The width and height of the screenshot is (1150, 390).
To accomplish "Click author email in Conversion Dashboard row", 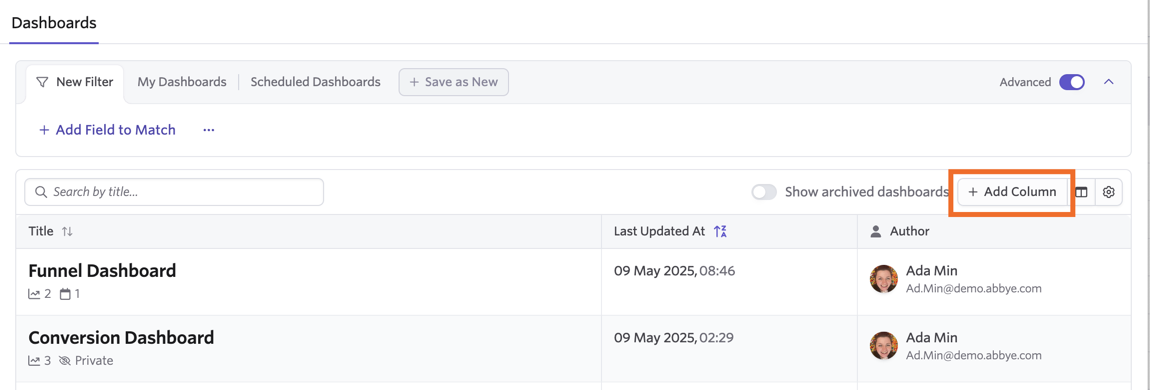I will click(x=974, y=355).
